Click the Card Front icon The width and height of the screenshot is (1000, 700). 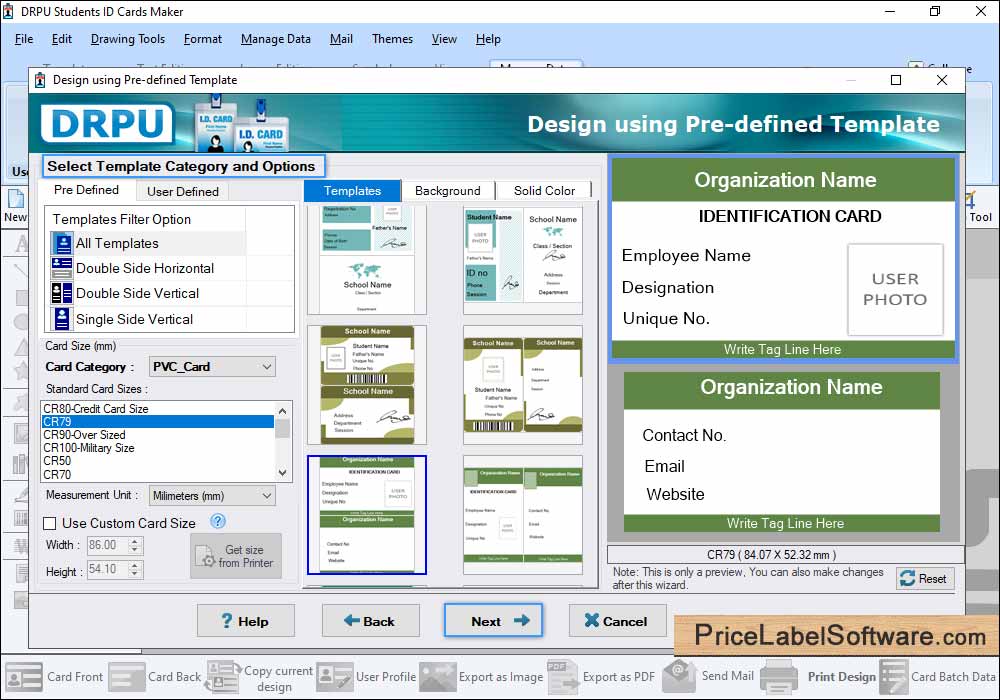24,677
